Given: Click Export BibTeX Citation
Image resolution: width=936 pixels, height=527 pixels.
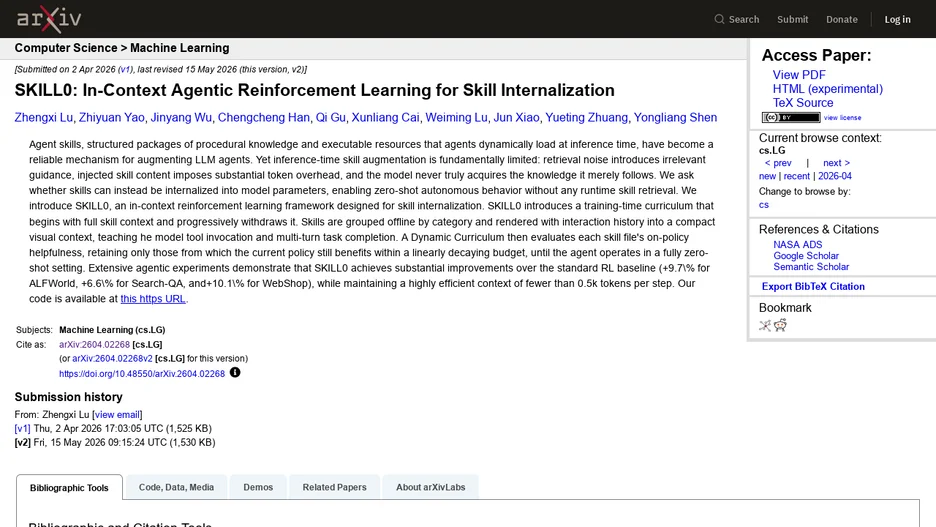Looking at the screenshot, I should tap(813, 286).
